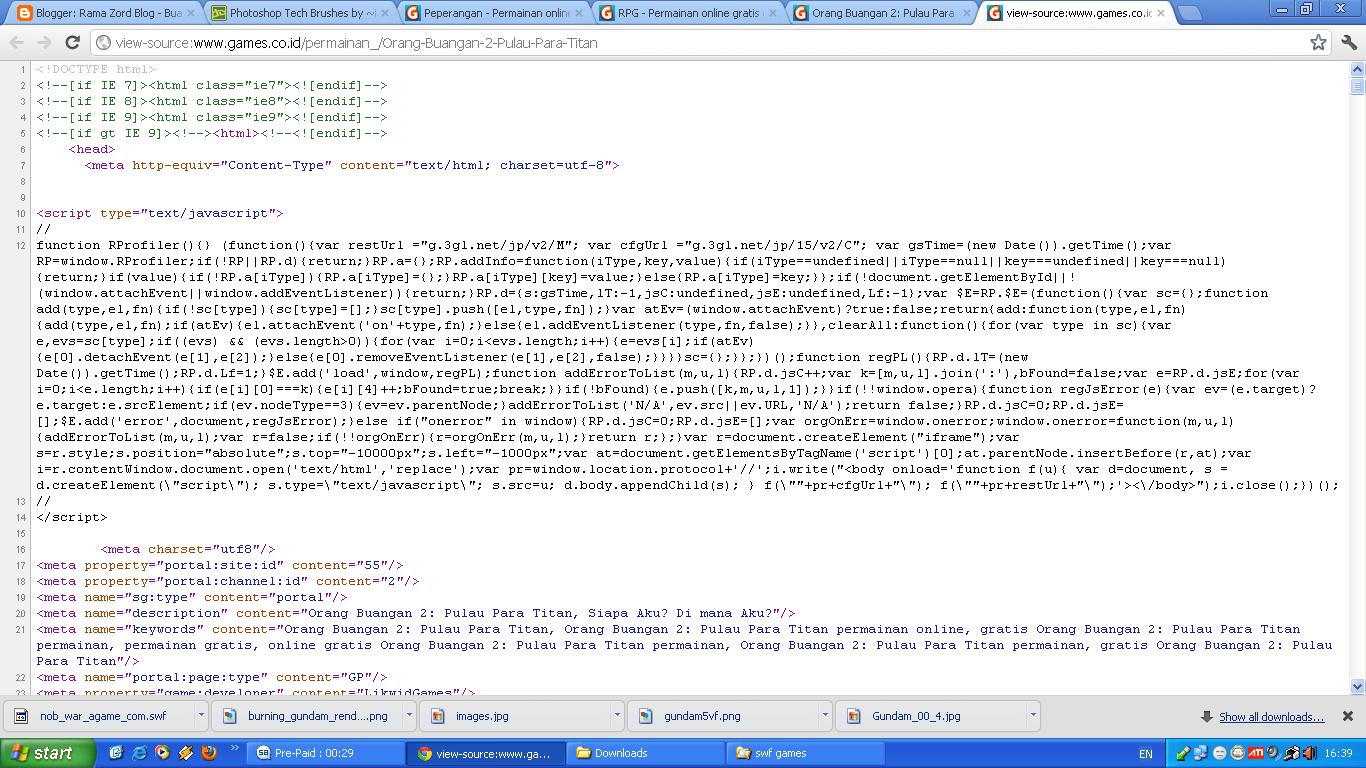Launch Show Desktop from quick launch
This screenshot has height=768, width=1366.
[115, 753]
